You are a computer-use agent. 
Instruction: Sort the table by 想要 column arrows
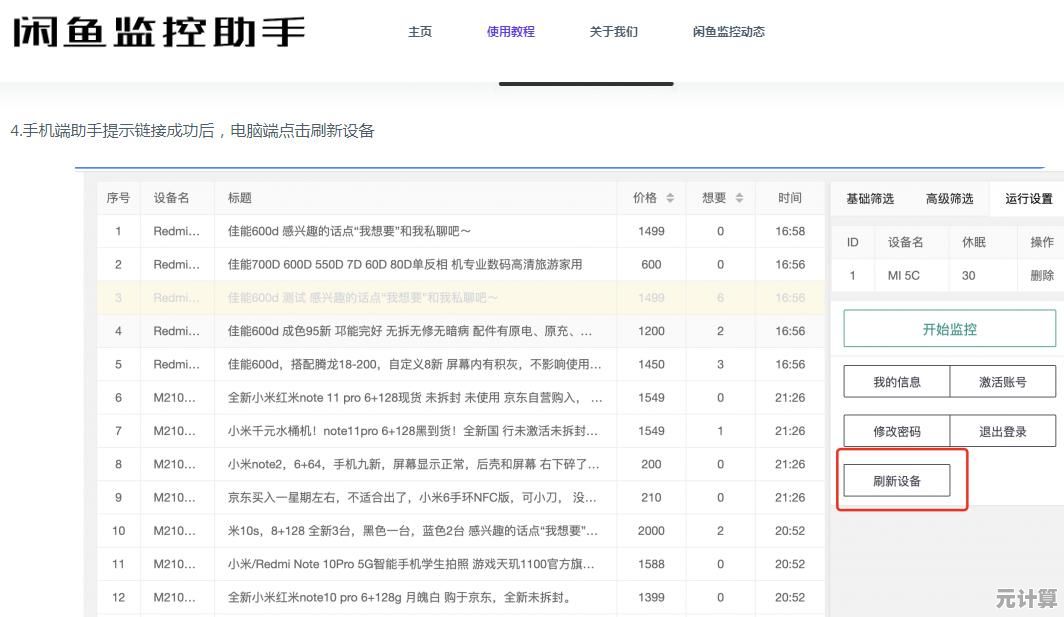click(739, 198)
